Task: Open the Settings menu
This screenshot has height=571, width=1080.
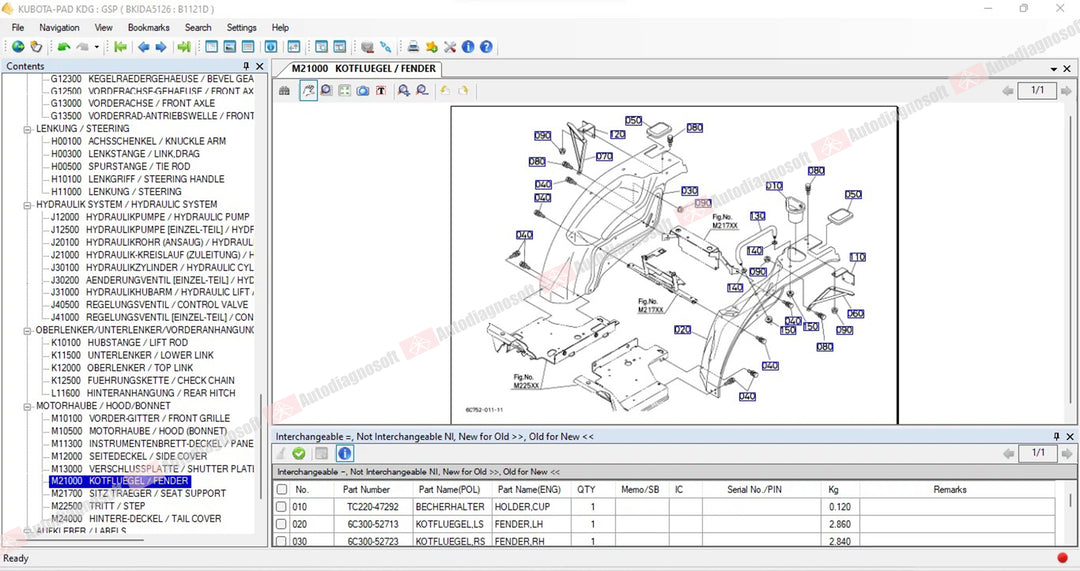Action: tap(241, 28)
